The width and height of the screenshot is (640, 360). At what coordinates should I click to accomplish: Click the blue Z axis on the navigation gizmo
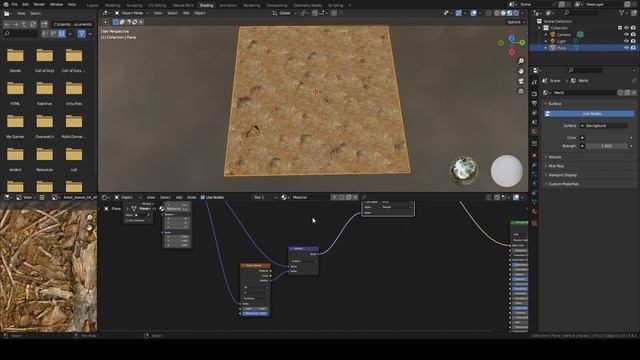coord(511,38)
